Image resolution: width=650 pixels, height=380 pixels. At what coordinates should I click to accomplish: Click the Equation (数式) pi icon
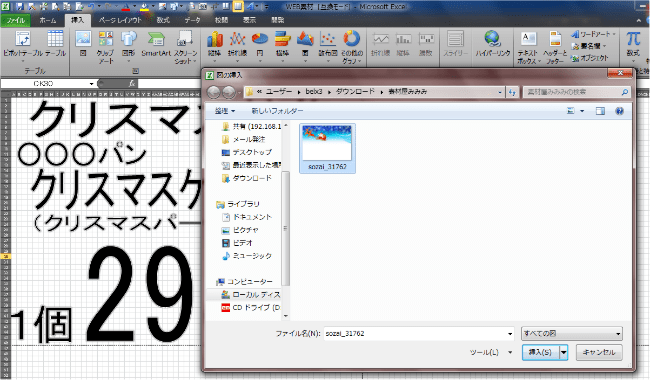[633, 39]
